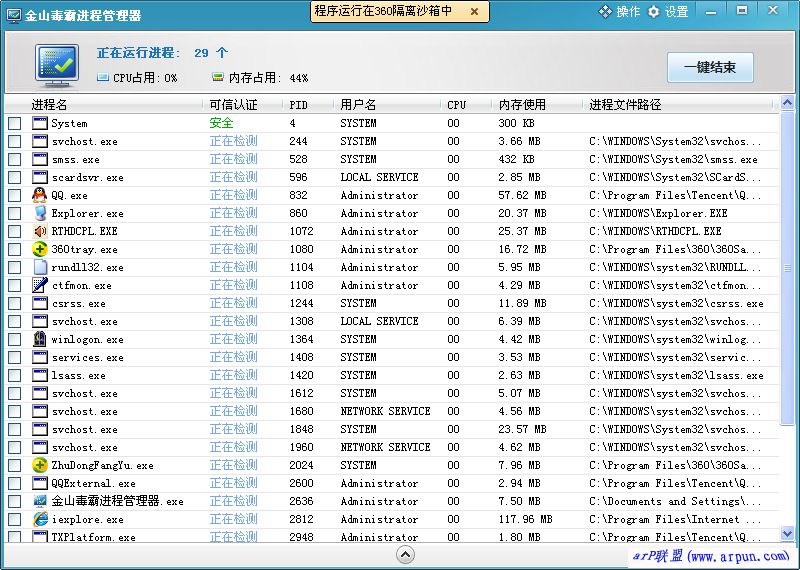Click the 360tray.exe green plus icon
800x570 pixels.
(40, 249)
